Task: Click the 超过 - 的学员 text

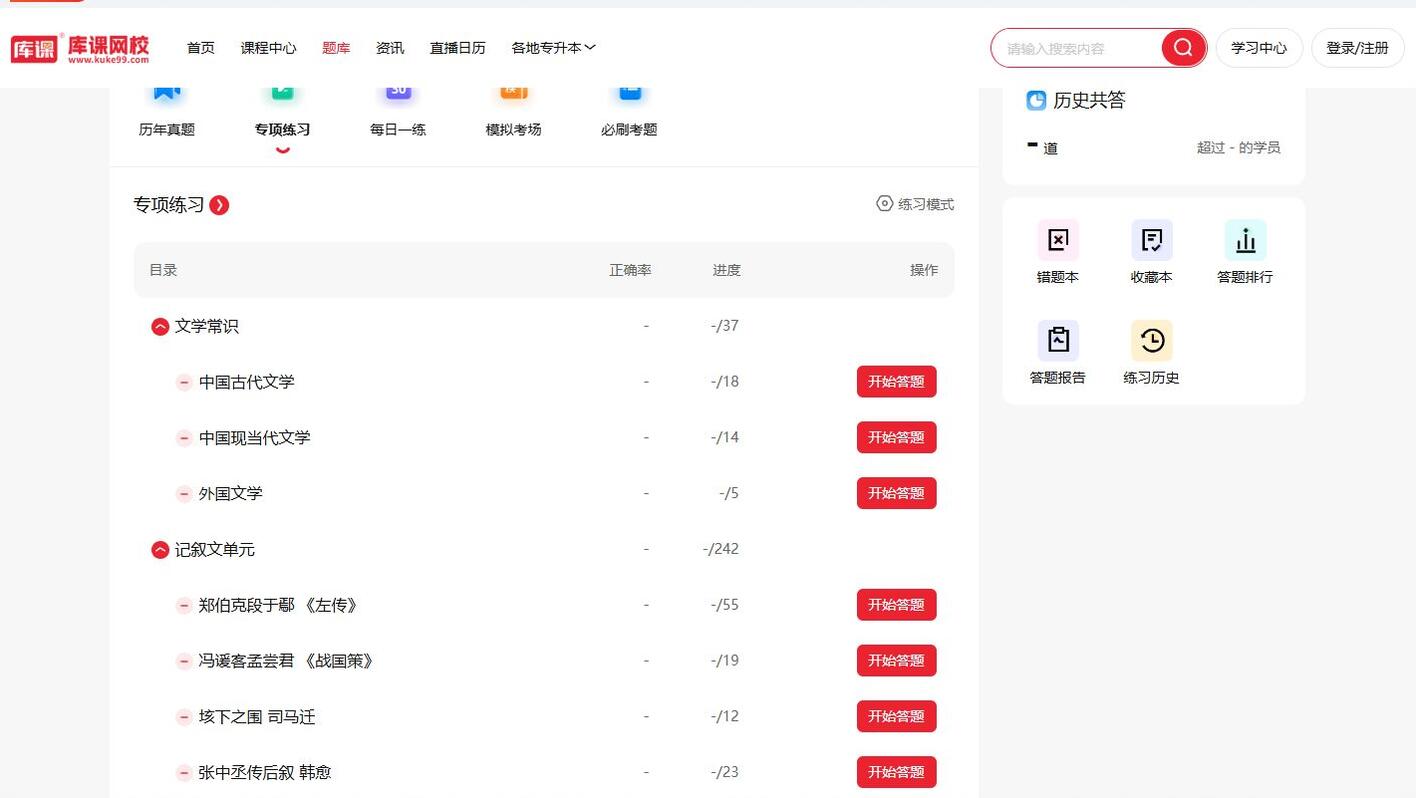Action: tap(1238, 148)
